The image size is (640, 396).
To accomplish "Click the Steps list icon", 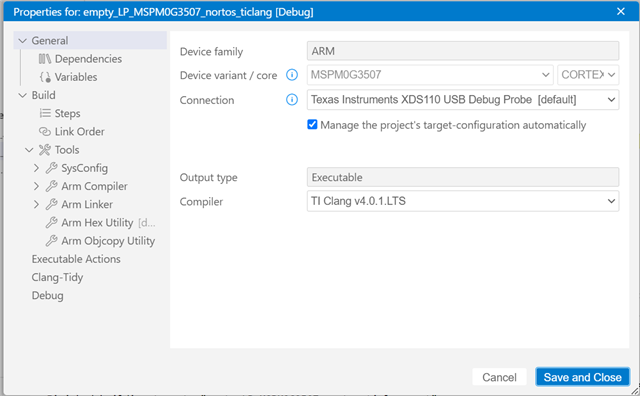I will tap(45, 113).
